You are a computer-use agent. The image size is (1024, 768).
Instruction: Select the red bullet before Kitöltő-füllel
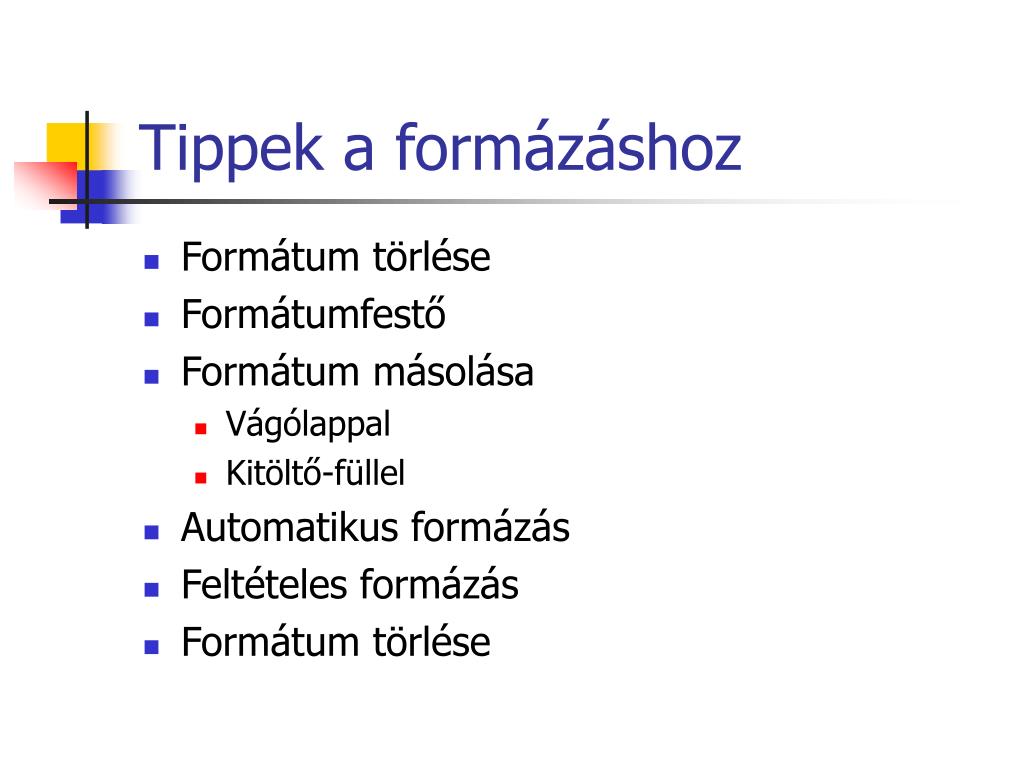click(x=200, y=478)
